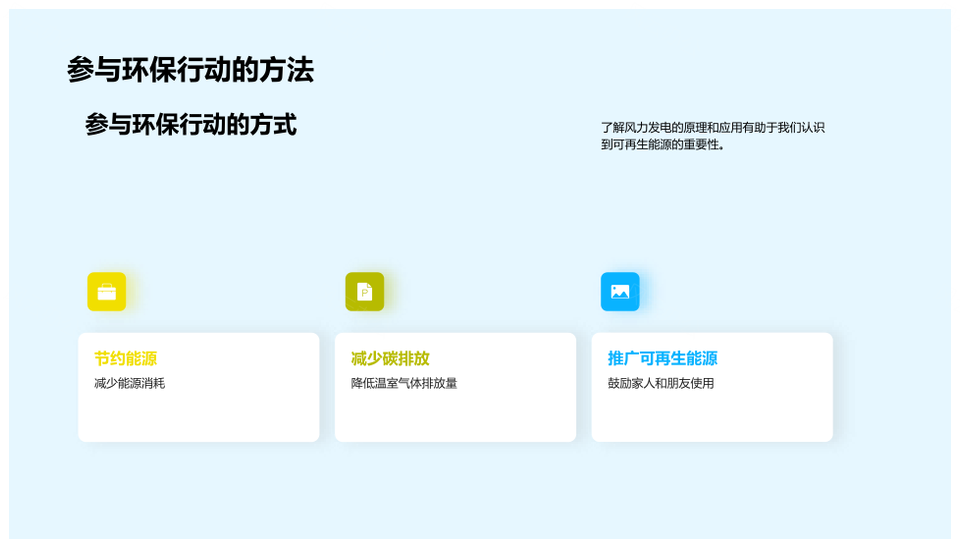This screenshot has height=548, width=960.
Task: Click blank lower area of 推广可再生能源 card
Action: pyautogui.click(x=712, y=418)
